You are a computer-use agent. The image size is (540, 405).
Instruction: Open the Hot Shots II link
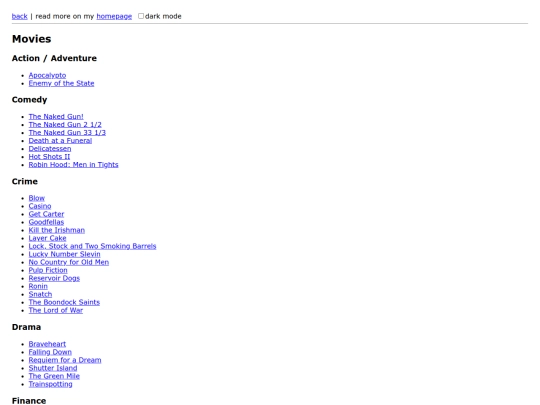click(49, 156)
